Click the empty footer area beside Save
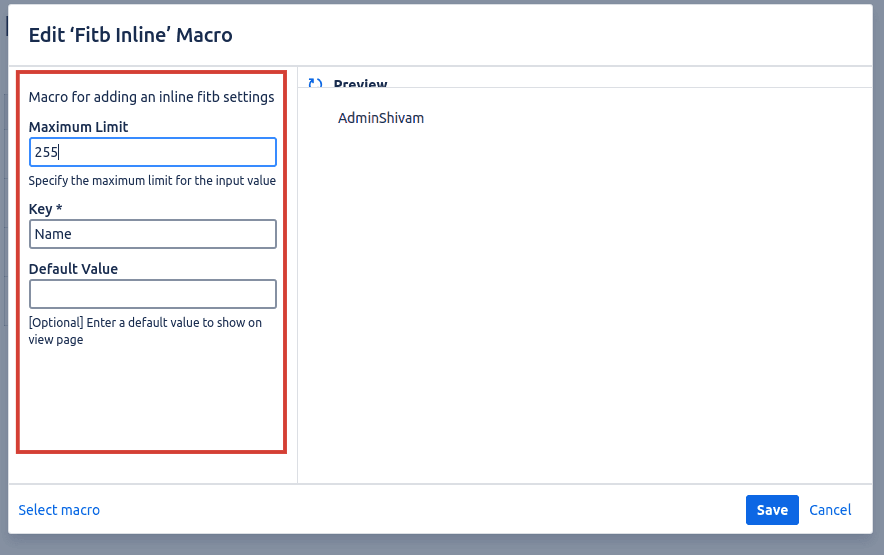 click(x=420, y=510)
